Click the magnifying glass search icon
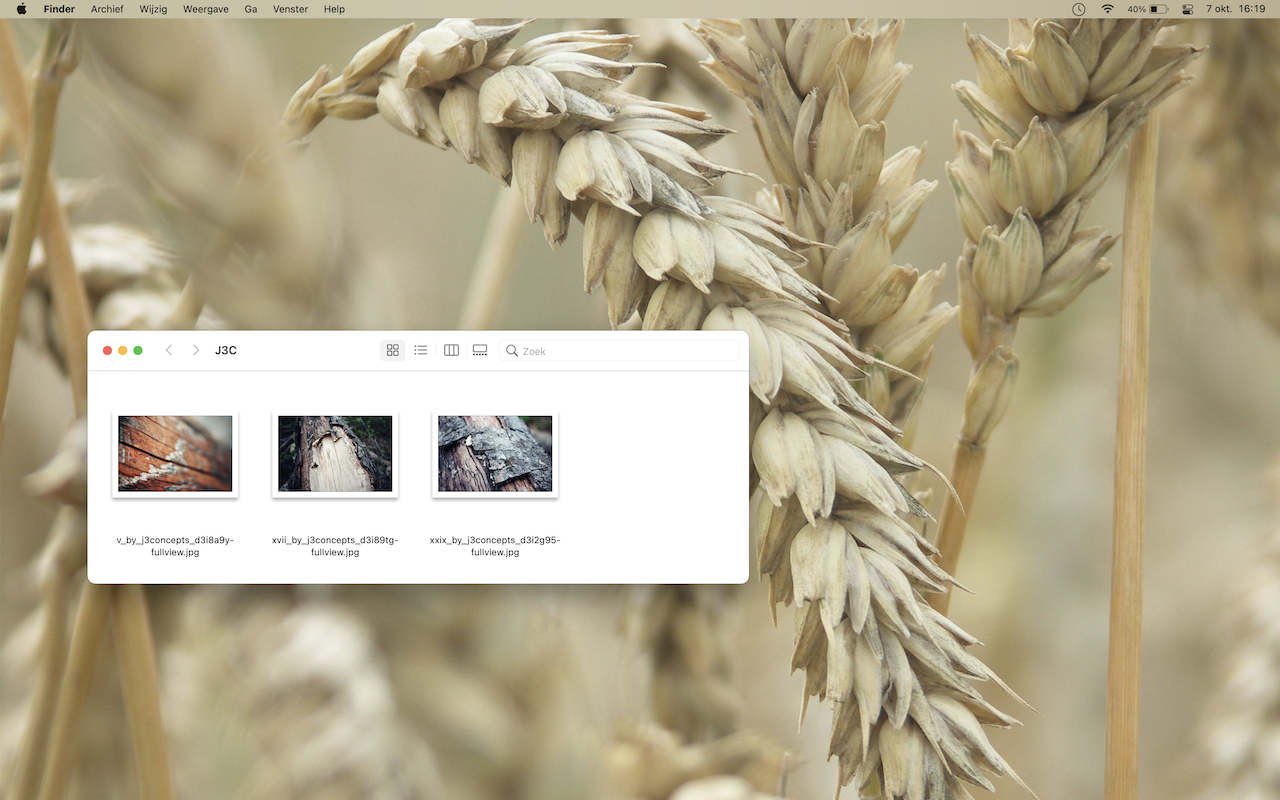 tap(512, 351)
